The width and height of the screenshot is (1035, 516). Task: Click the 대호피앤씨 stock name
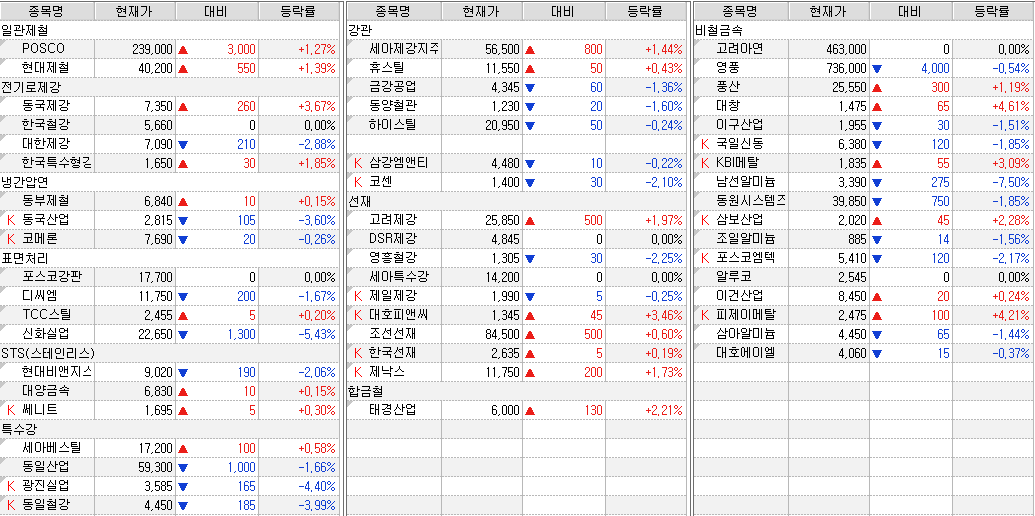399,315
